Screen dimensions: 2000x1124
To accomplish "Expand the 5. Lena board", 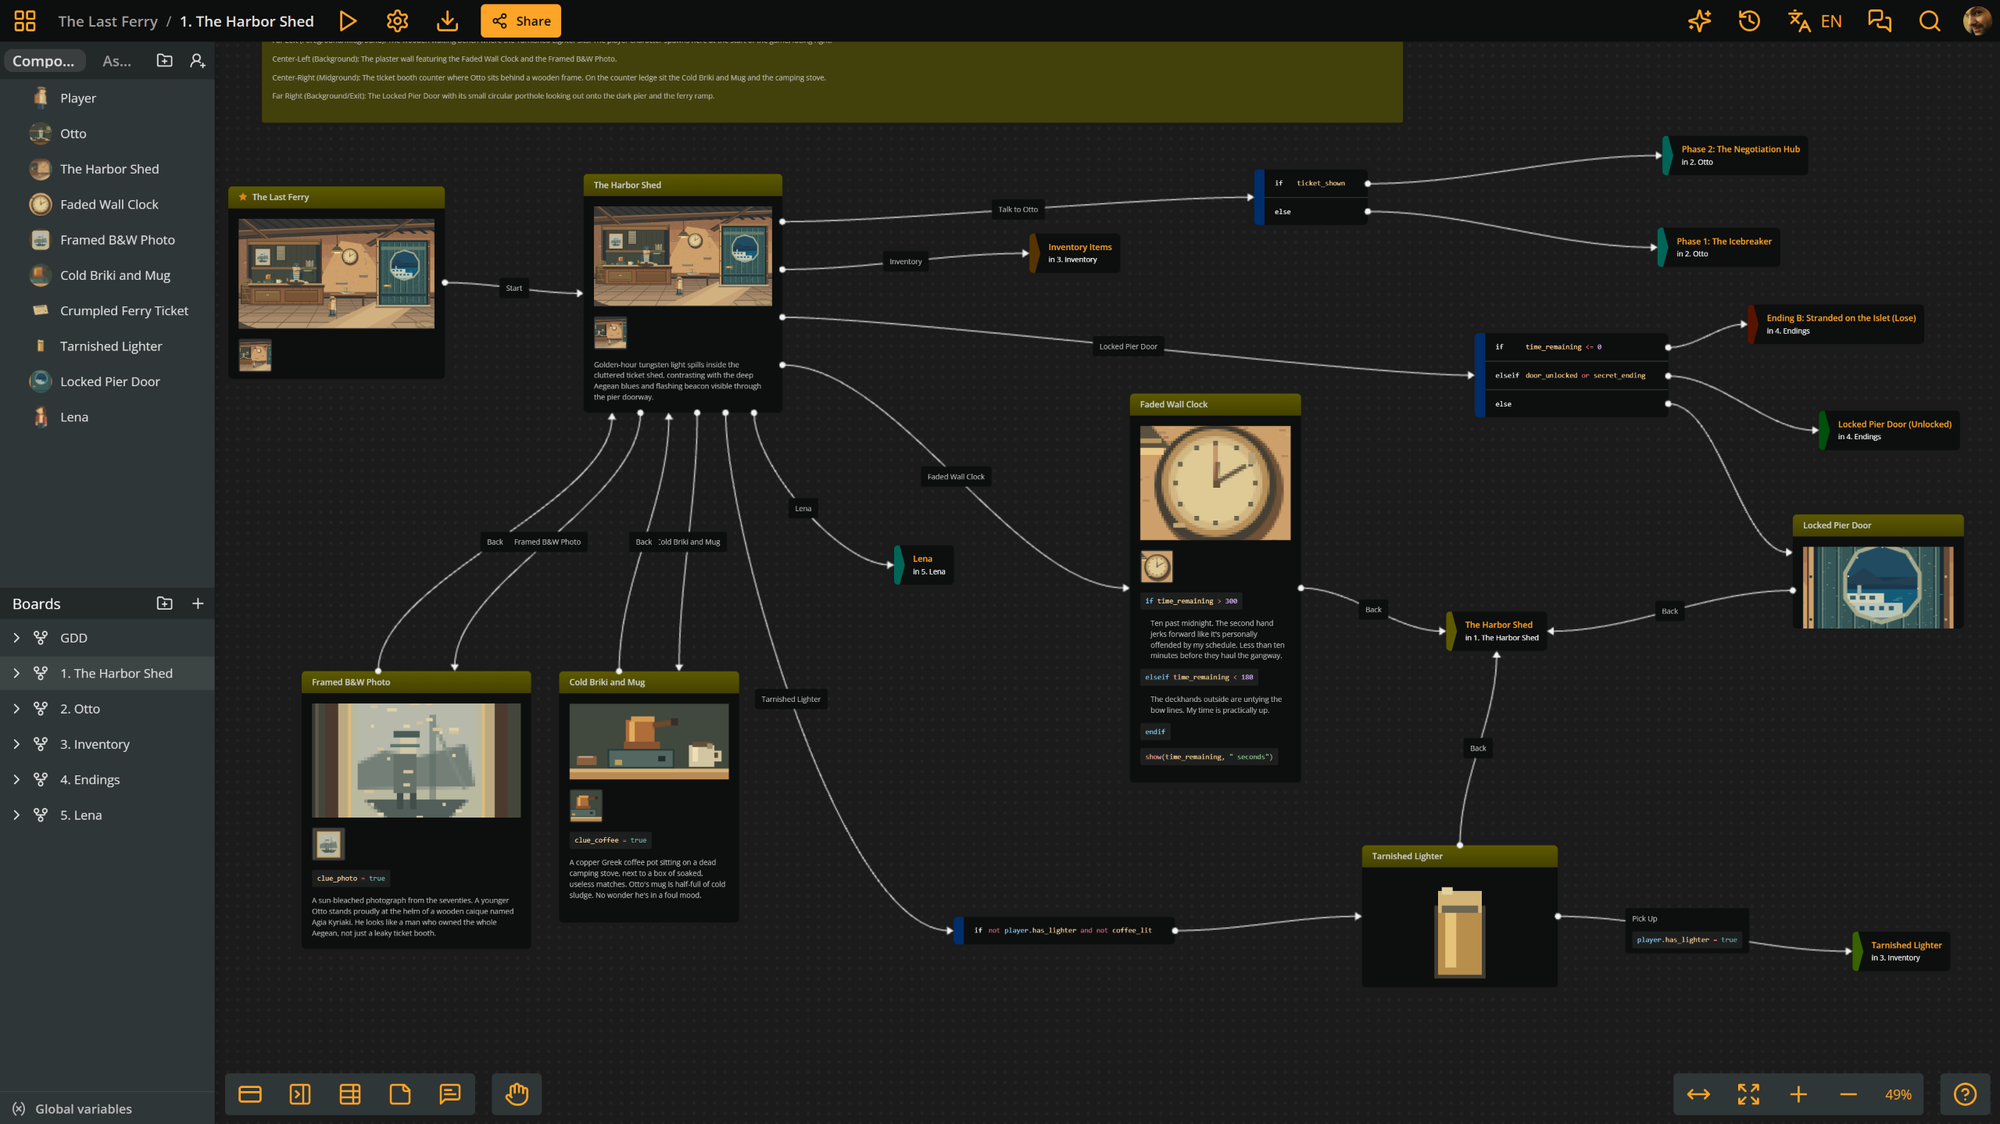I will coord(16,815).
